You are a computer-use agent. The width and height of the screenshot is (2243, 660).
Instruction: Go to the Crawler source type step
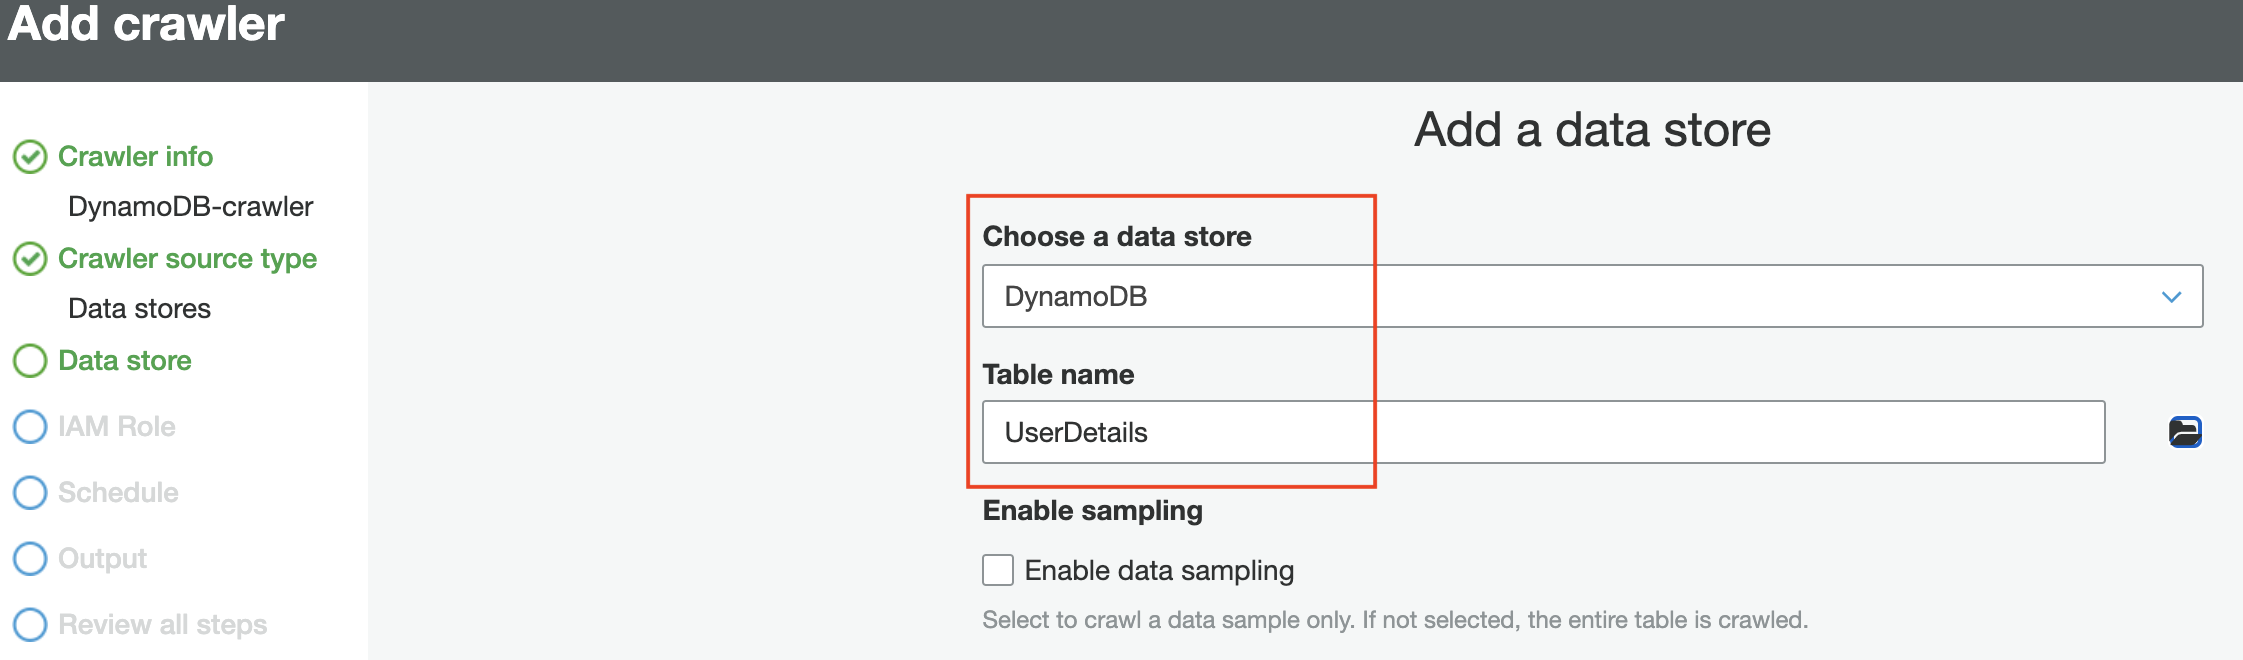[187, 259]
